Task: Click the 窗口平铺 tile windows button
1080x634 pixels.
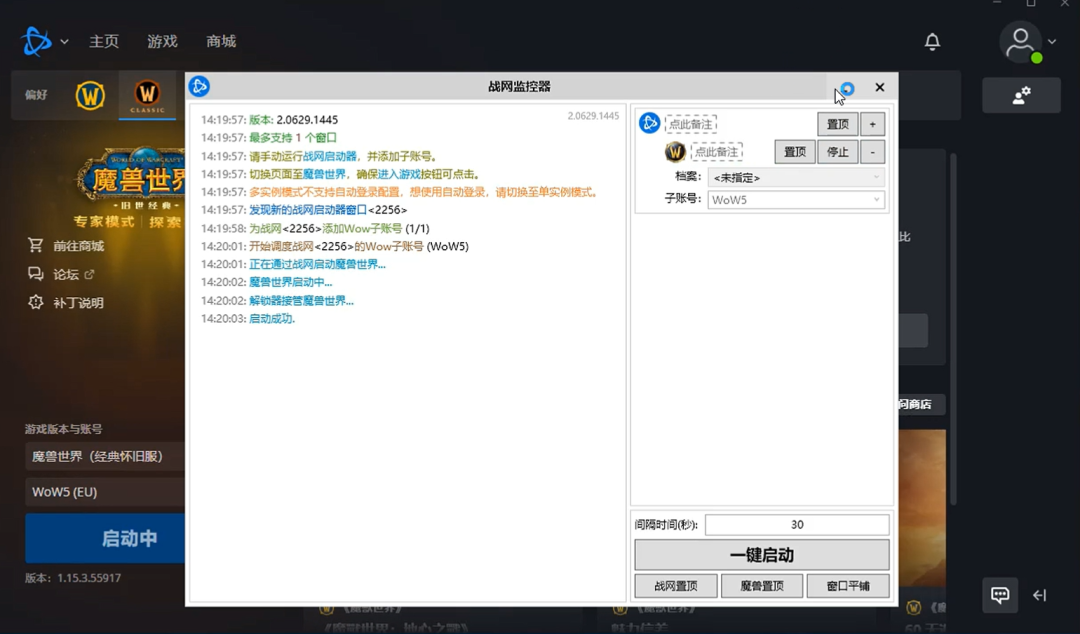Action: click(x=848, y=586)
